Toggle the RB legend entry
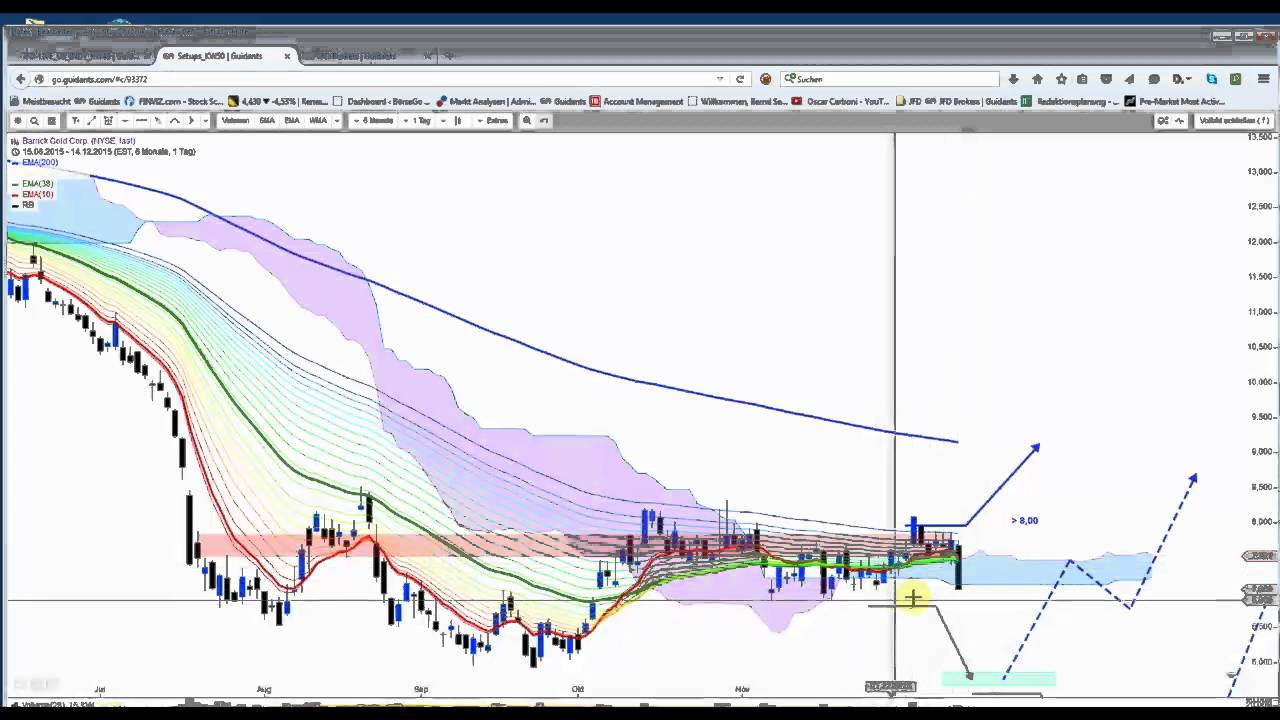This screenshot has width=1280, height=720. (27, 205)
